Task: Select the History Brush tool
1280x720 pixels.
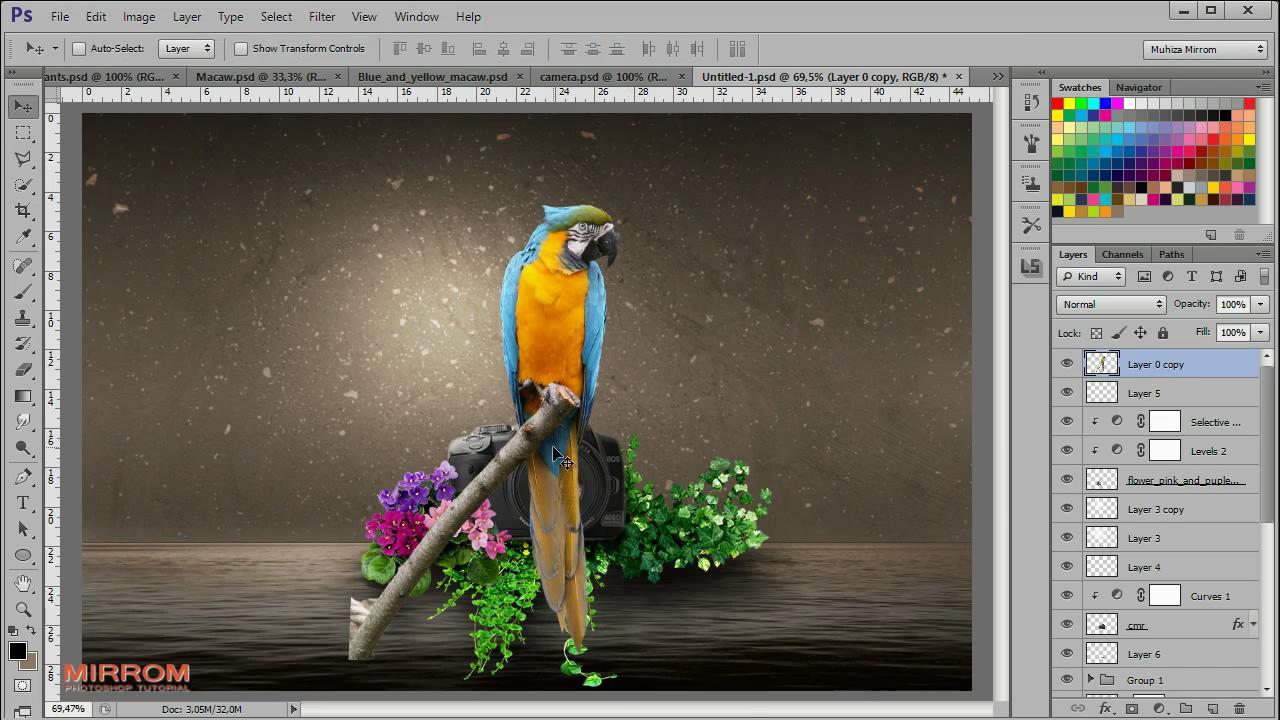Action: [x=23, y=344]
